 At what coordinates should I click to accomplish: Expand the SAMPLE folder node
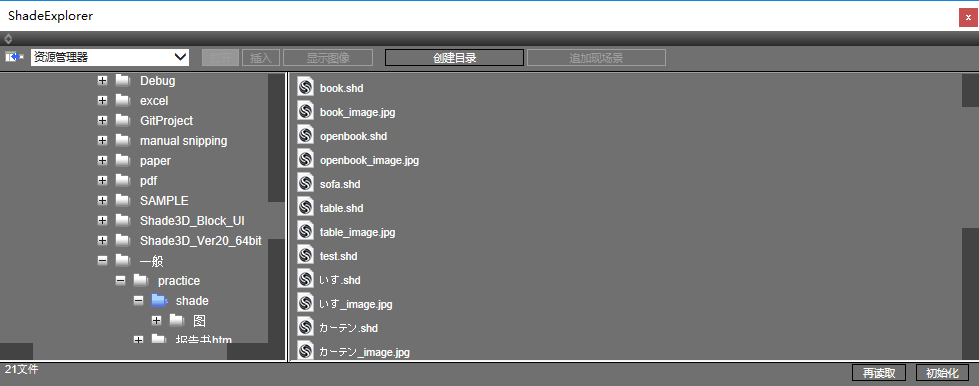coord(102,200)
